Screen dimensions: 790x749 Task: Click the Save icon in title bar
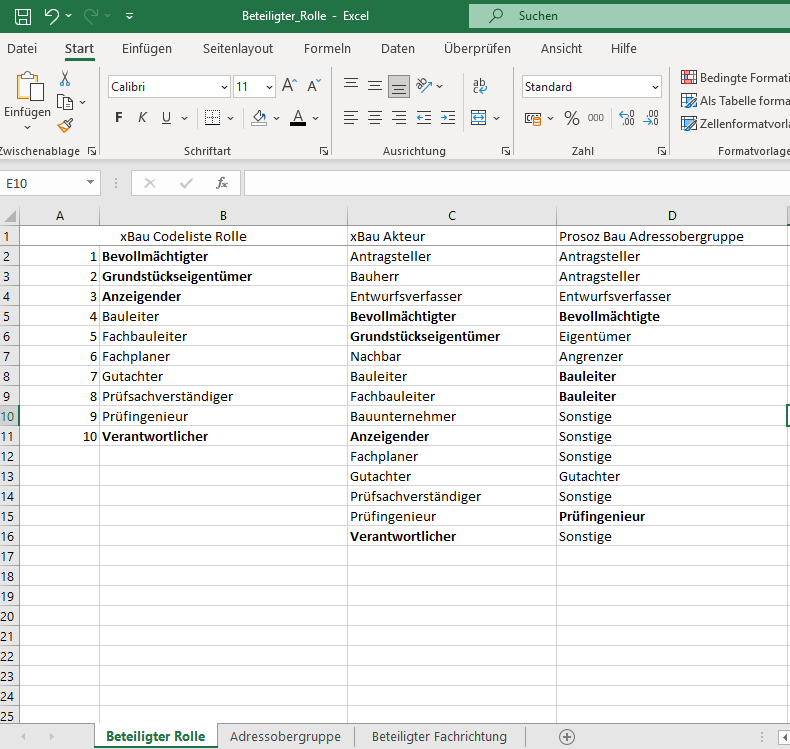coord(23,16)
